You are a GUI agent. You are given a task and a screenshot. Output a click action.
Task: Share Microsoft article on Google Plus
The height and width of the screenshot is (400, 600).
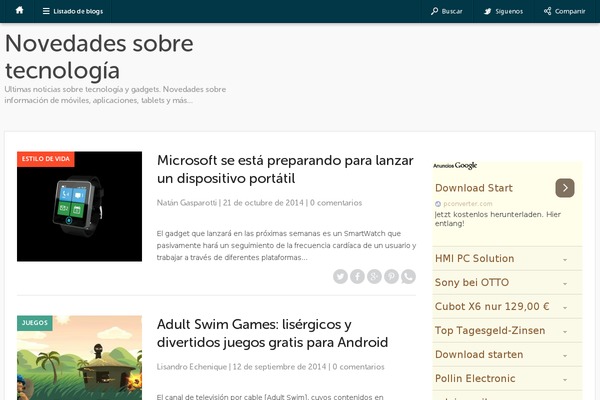(x=374, y=276)
